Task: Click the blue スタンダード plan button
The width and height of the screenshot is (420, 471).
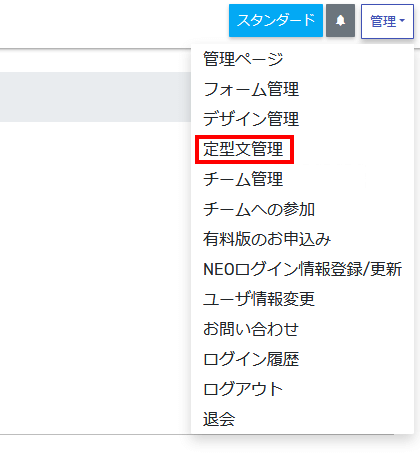Action: (276, 21)
